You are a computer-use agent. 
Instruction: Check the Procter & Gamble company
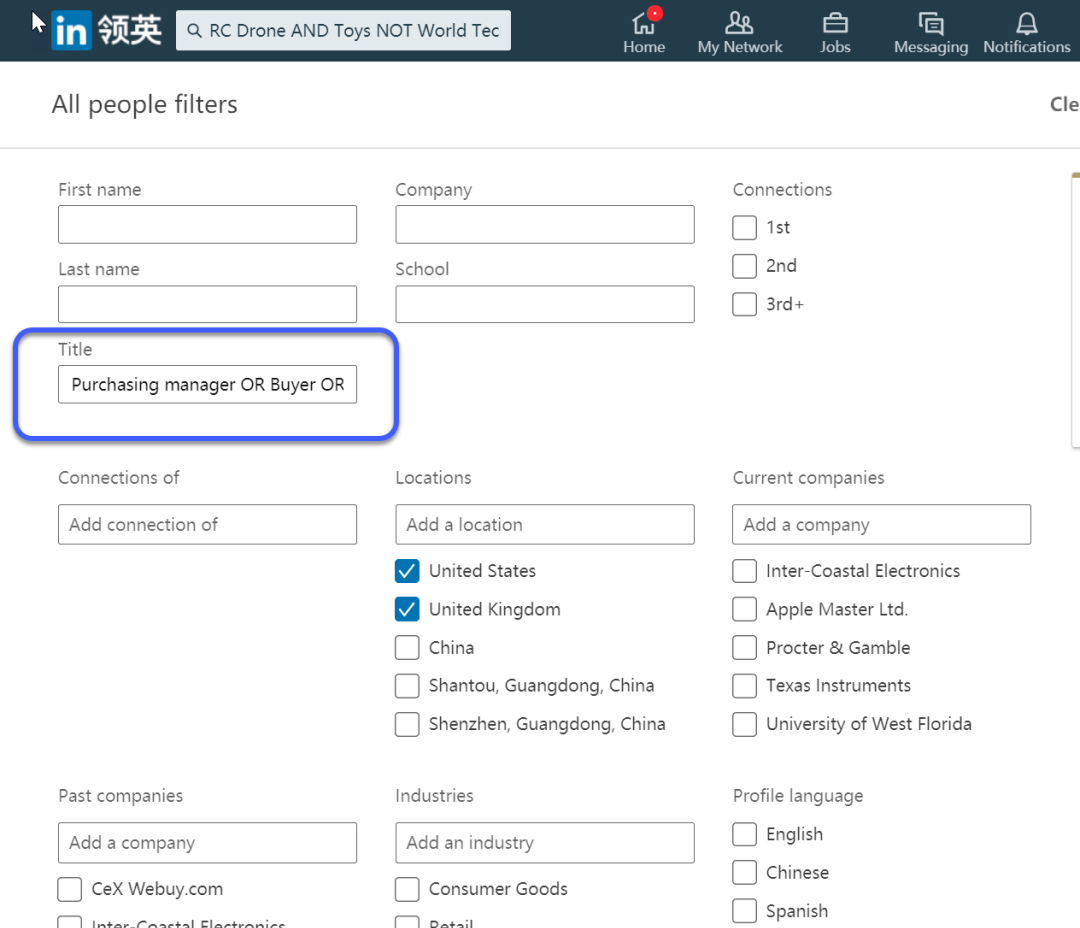(x=744, y=648)
